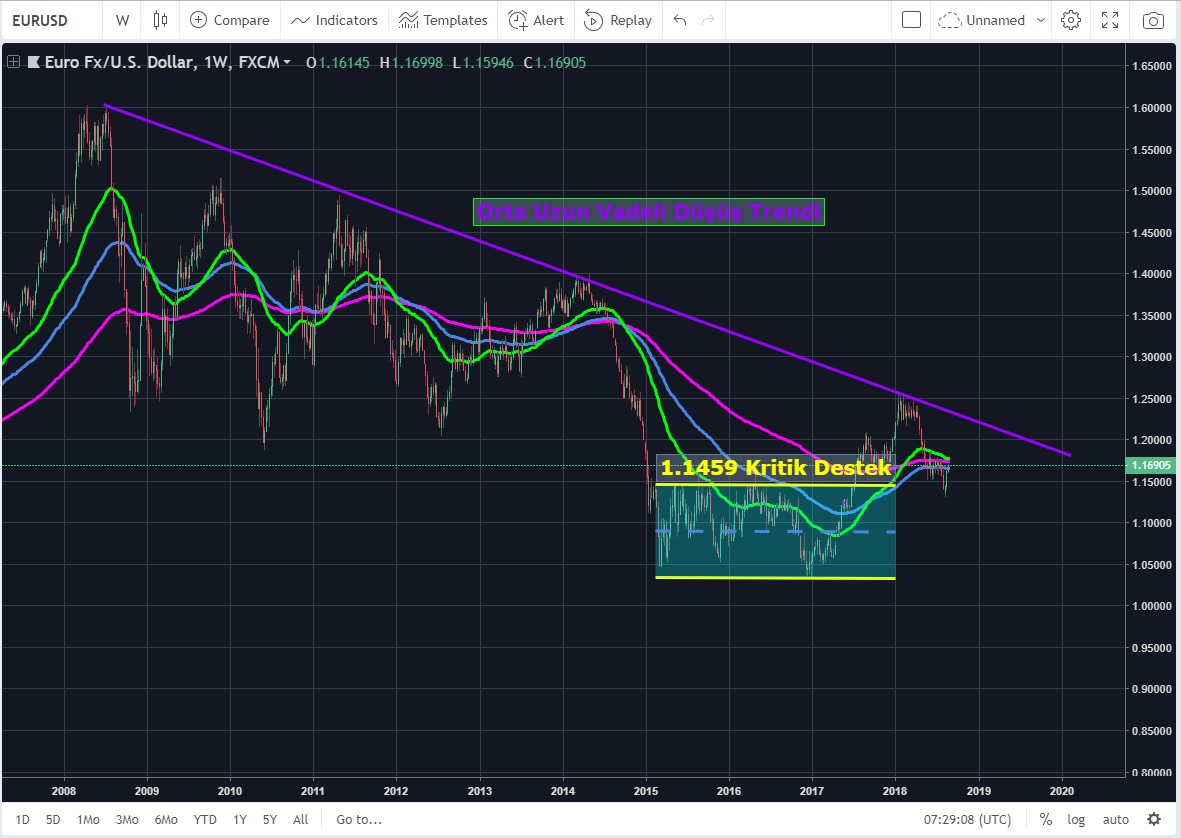Viewport: 1181px width, 838px height.
Task: Create an Alert
Action: click(x=535, y=20)
